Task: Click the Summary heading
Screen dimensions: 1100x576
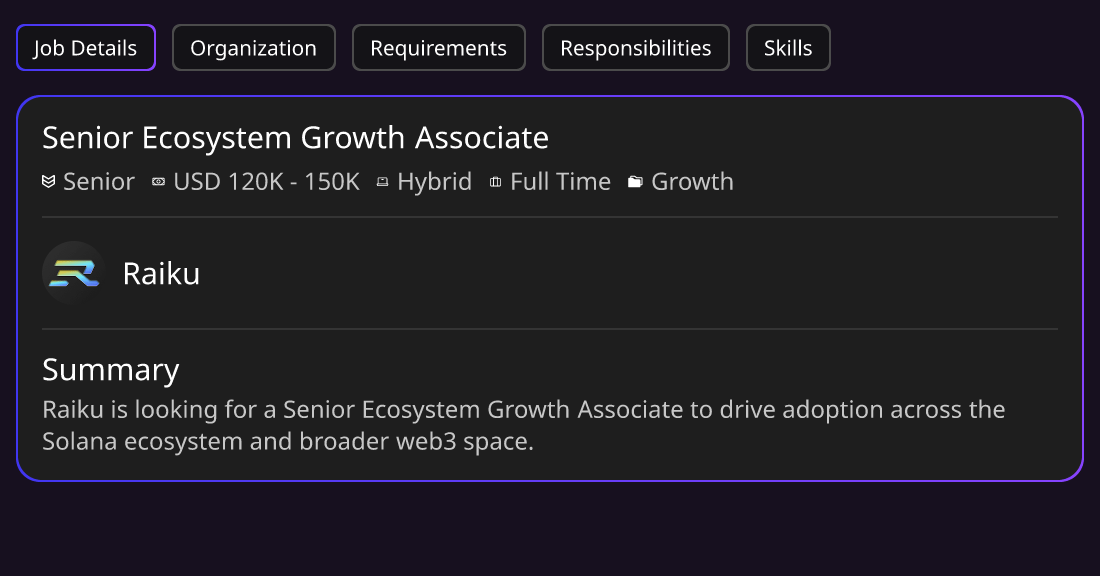Action: pyautogui.click(x=111, y=370)
